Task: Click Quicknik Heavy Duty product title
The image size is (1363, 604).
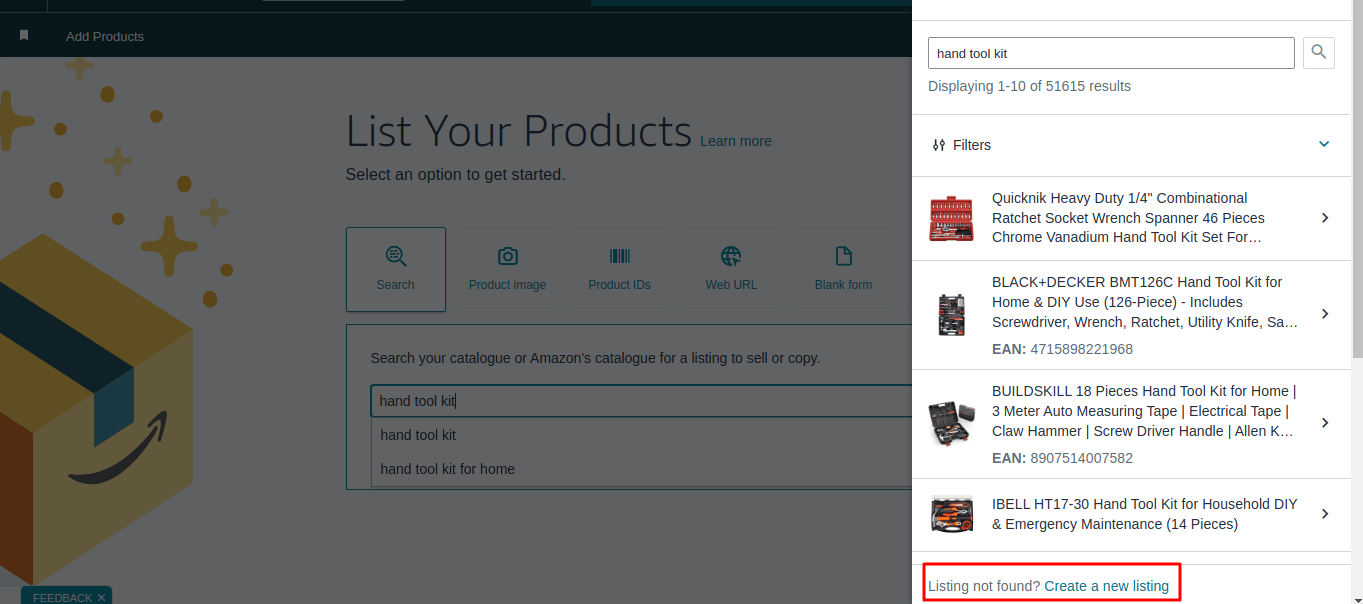Action: click(x=1128, y=218)
